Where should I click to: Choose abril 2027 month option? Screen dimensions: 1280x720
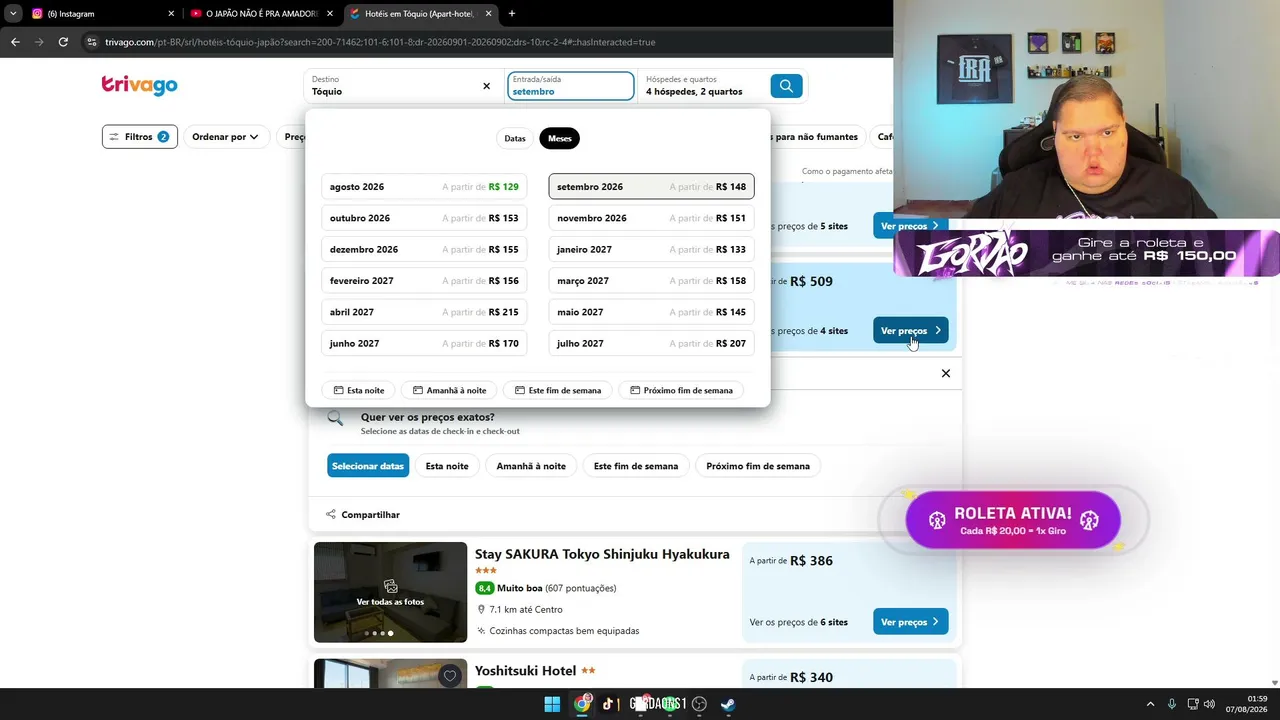click(424, 312)
